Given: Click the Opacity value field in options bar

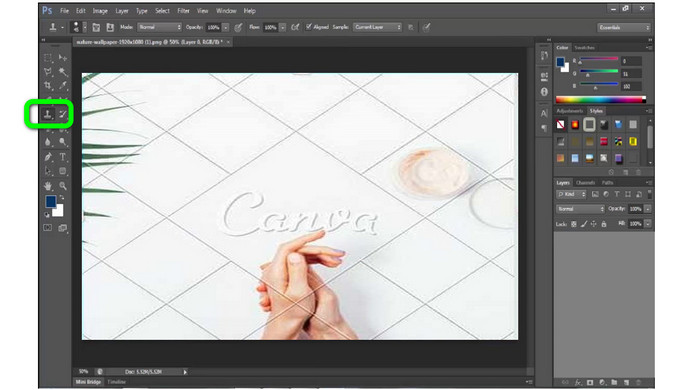Looking at the screenshot, I should pos(214,27).
